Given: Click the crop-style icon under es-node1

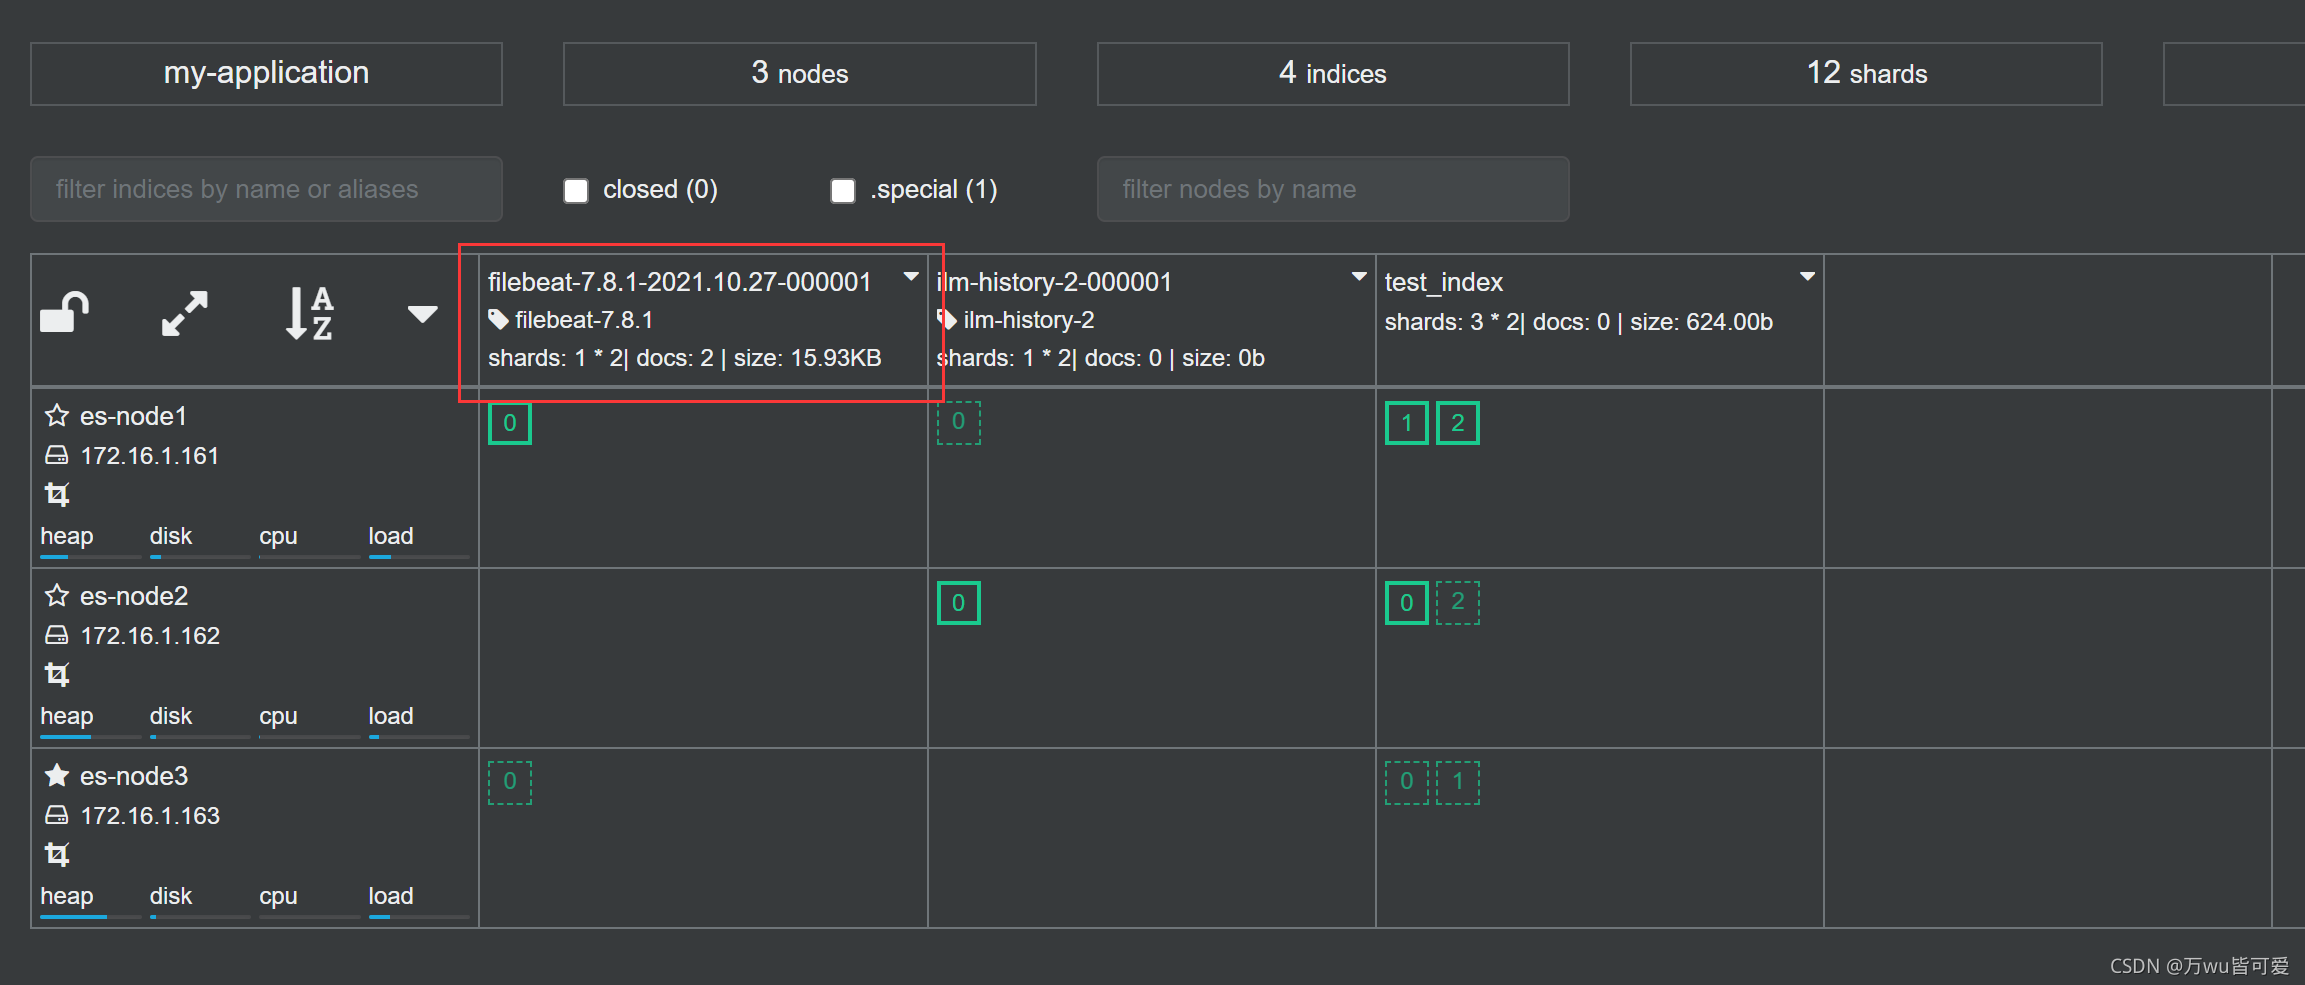Looking at the screenshot, I should tap(57, 494).
